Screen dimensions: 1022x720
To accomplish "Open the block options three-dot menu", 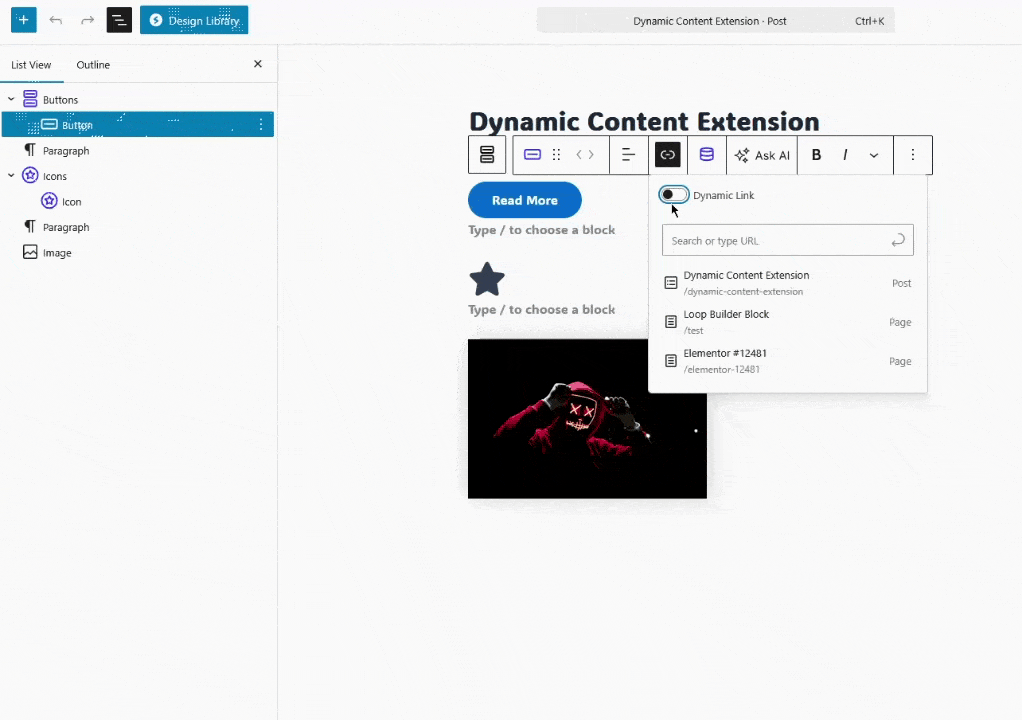I will [912, 155].
